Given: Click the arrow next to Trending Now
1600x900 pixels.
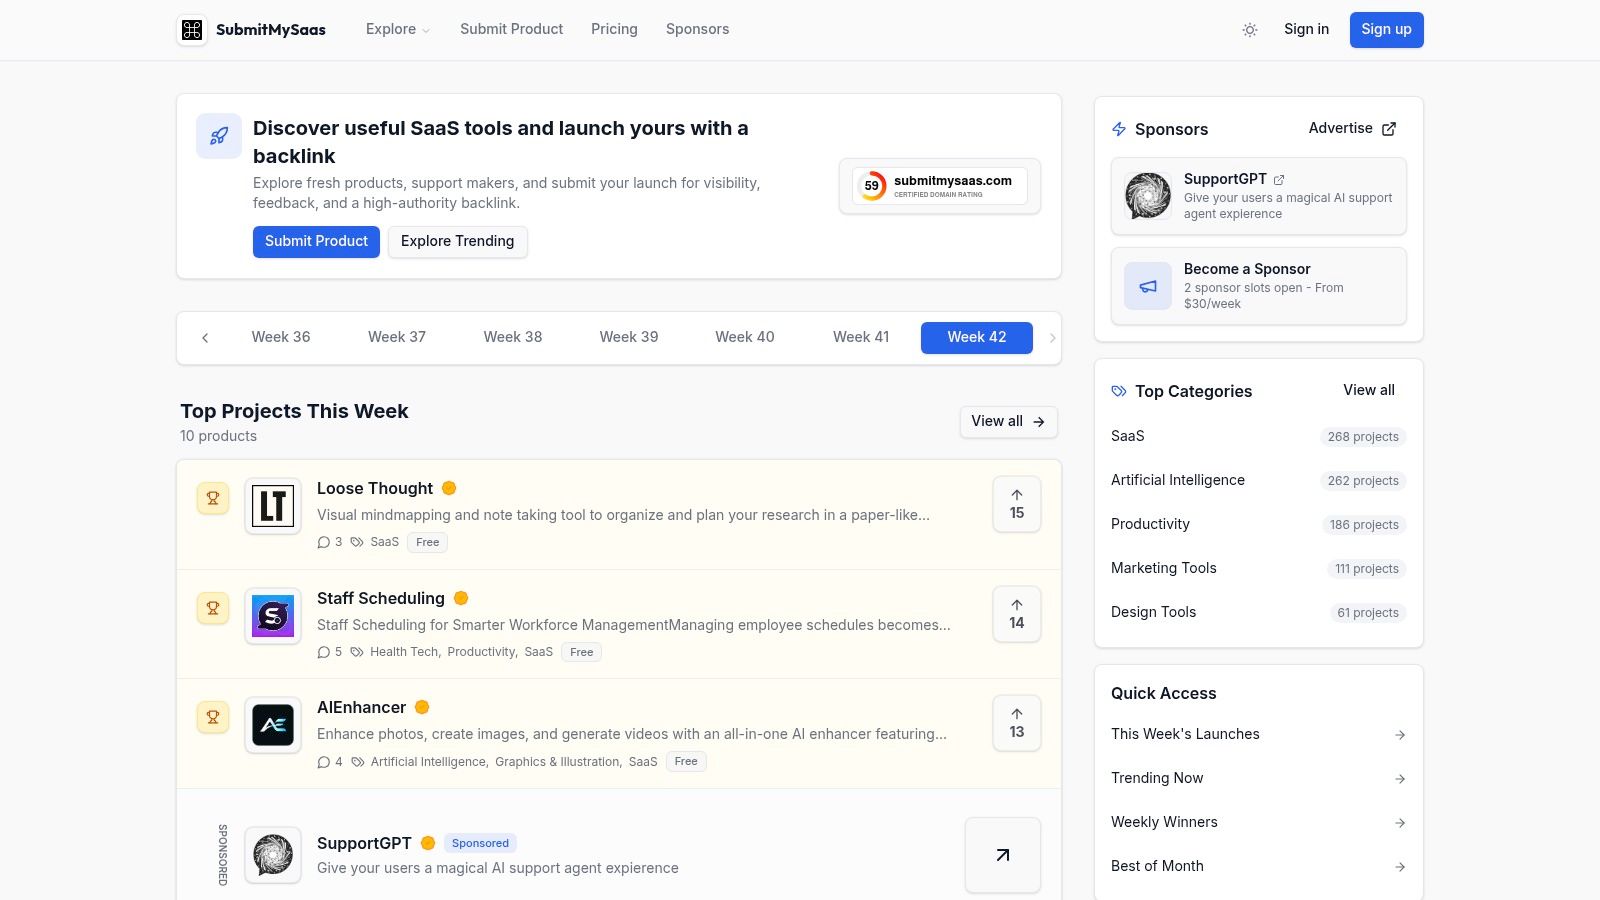Looking at the screenshot, I should pos(1400,779).
